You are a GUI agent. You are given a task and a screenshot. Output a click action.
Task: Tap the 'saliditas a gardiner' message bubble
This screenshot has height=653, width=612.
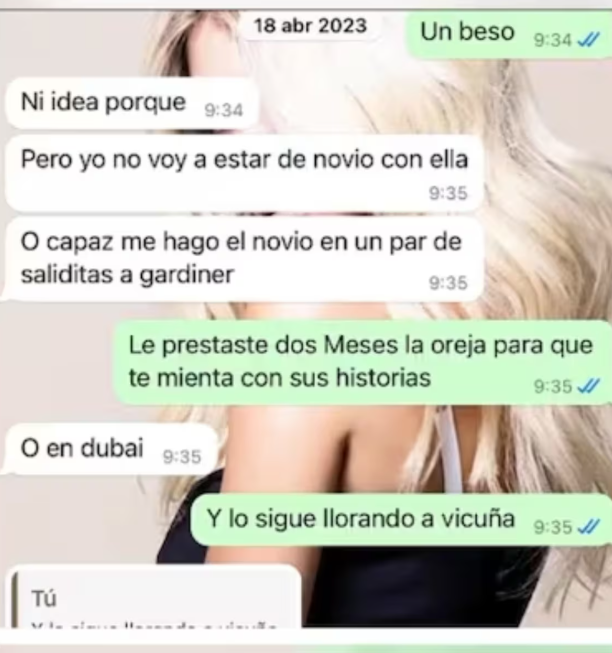tap(242, 259)
